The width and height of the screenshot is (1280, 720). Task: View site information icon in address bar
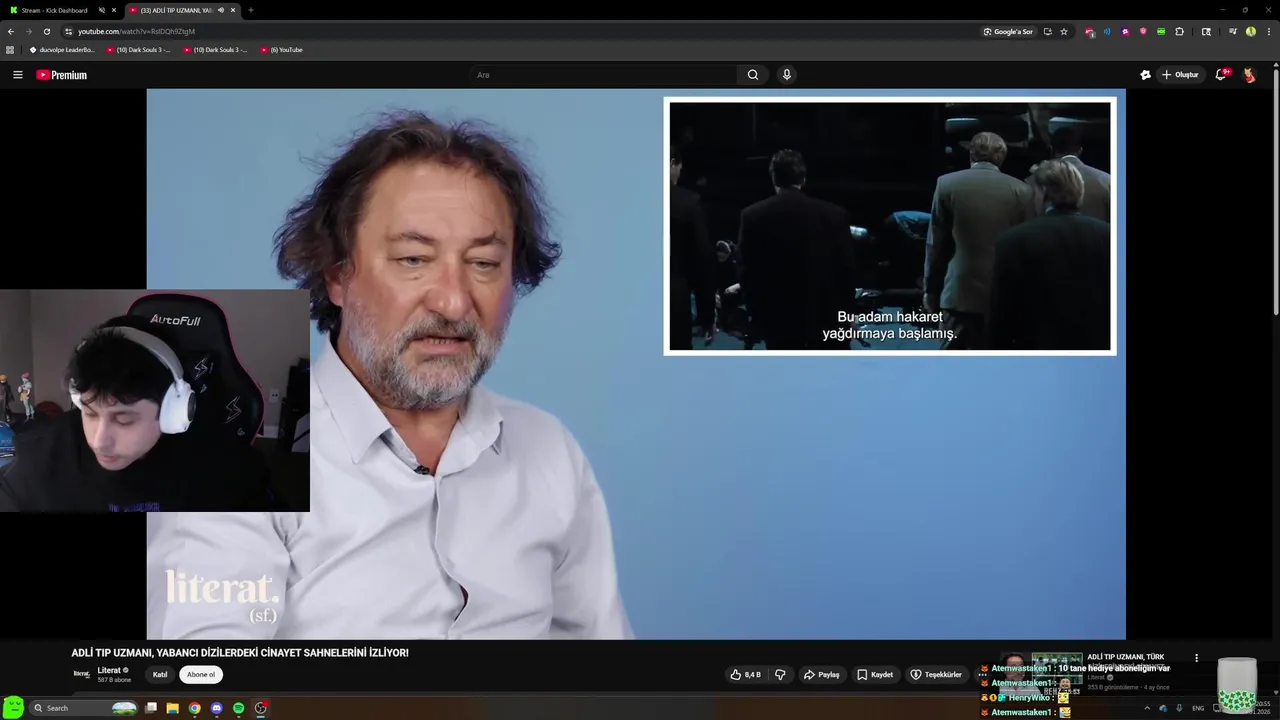[x=68, y=31]
